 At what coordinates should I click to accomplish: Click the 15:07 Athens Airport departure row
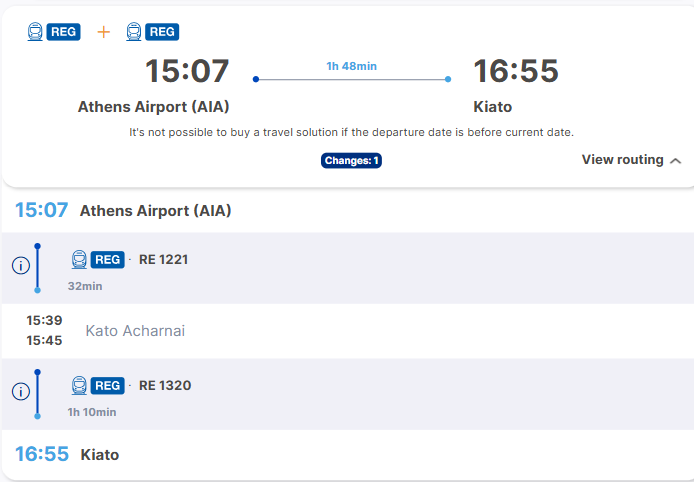[347, 210]
